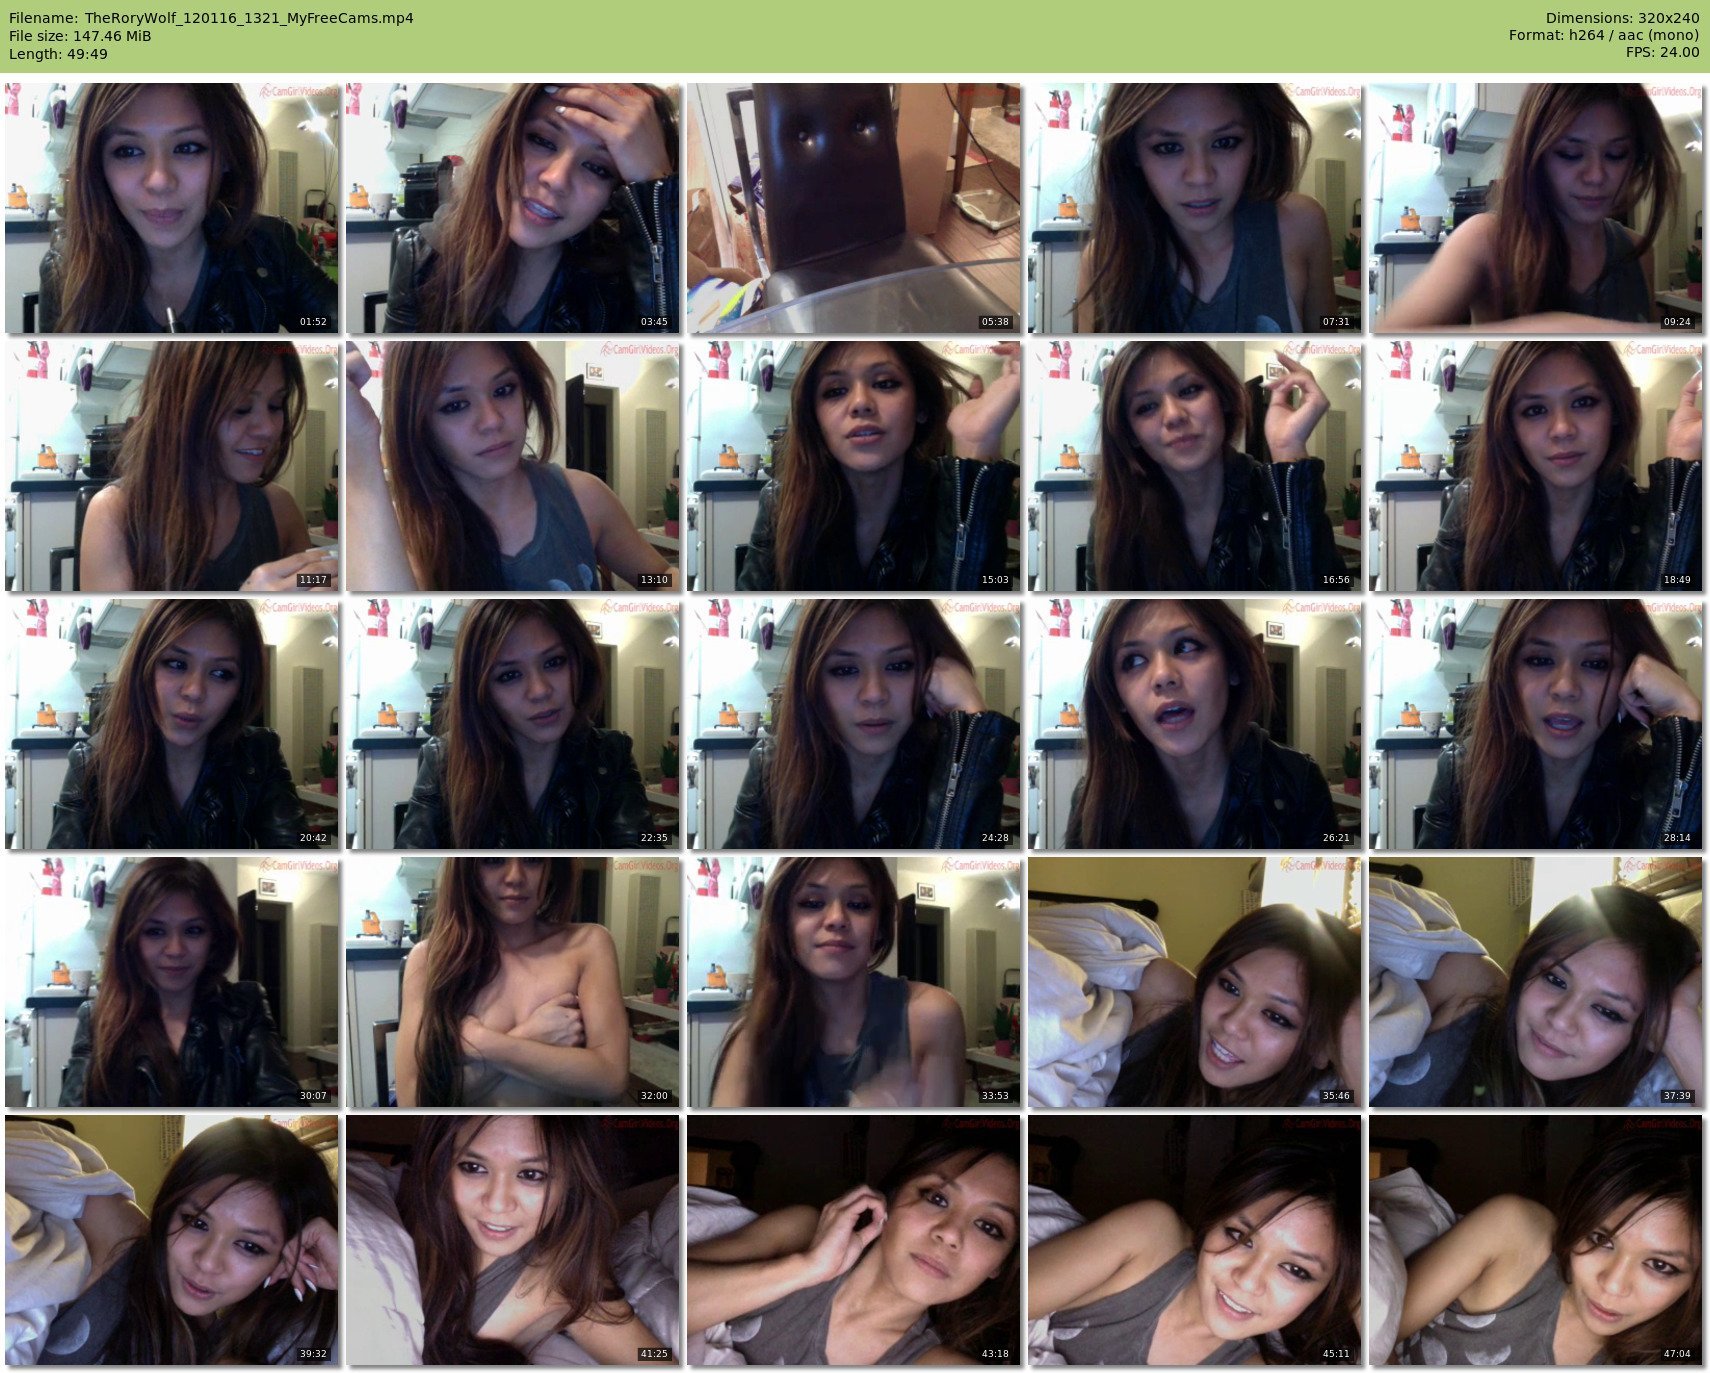Select the 'Dimensions: 320x240' text
1710x1373 pixels.
pyautogui.click(x=1622, y=18)
